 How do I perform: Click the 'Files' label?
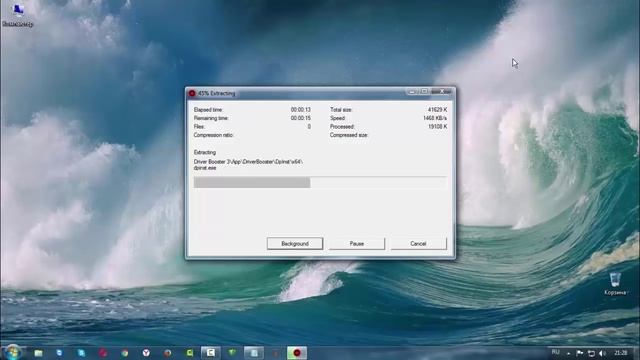[199, 127]
